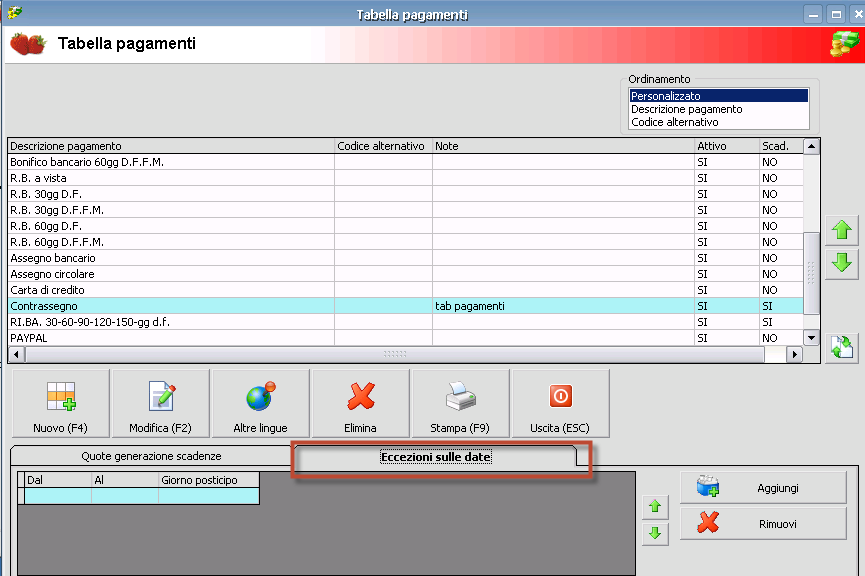Screen dimensions: 865x576
Task: Click the Dal cell in exceptions grid
Action: tap(58, 496)
